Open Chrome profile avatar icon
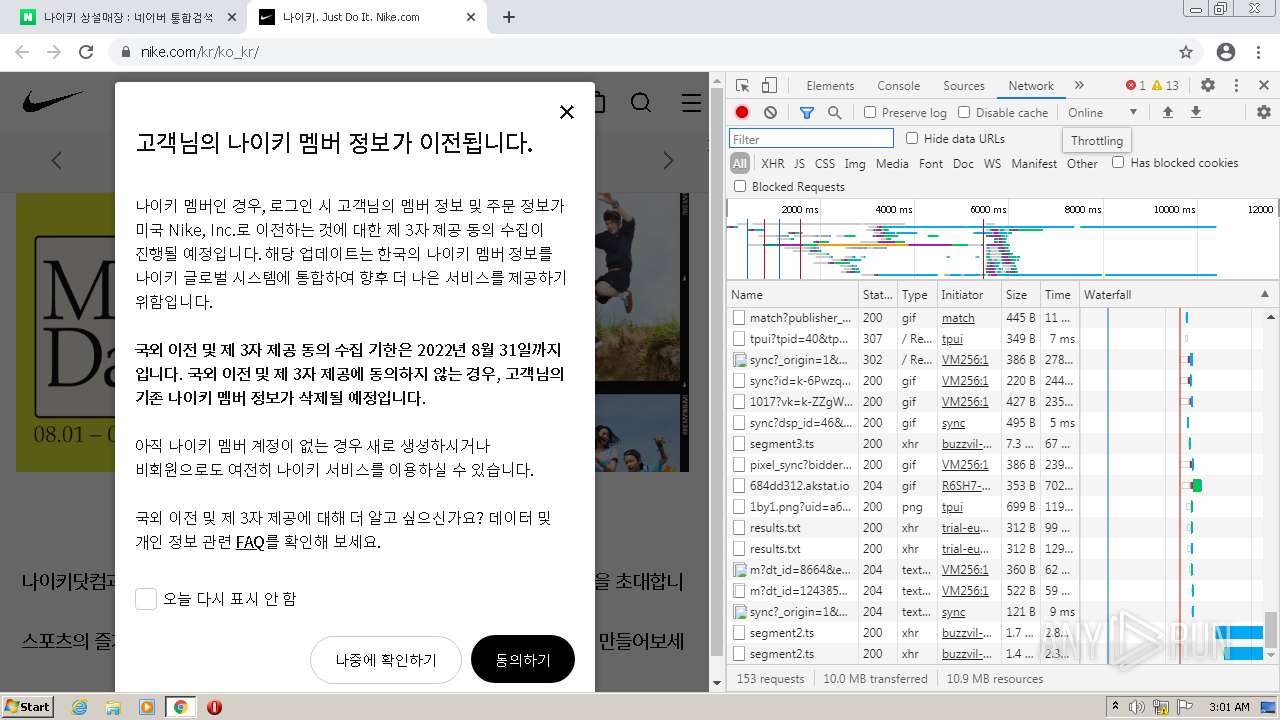Viewport: 1280px width, 720px height. (x=1226, y=52)
